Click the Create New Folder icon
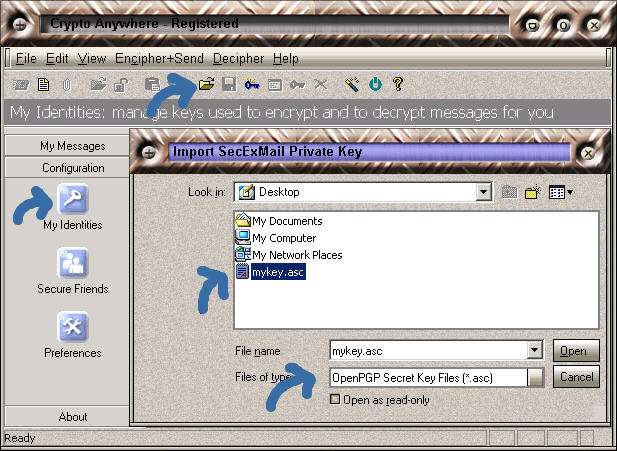 (532, 192)
